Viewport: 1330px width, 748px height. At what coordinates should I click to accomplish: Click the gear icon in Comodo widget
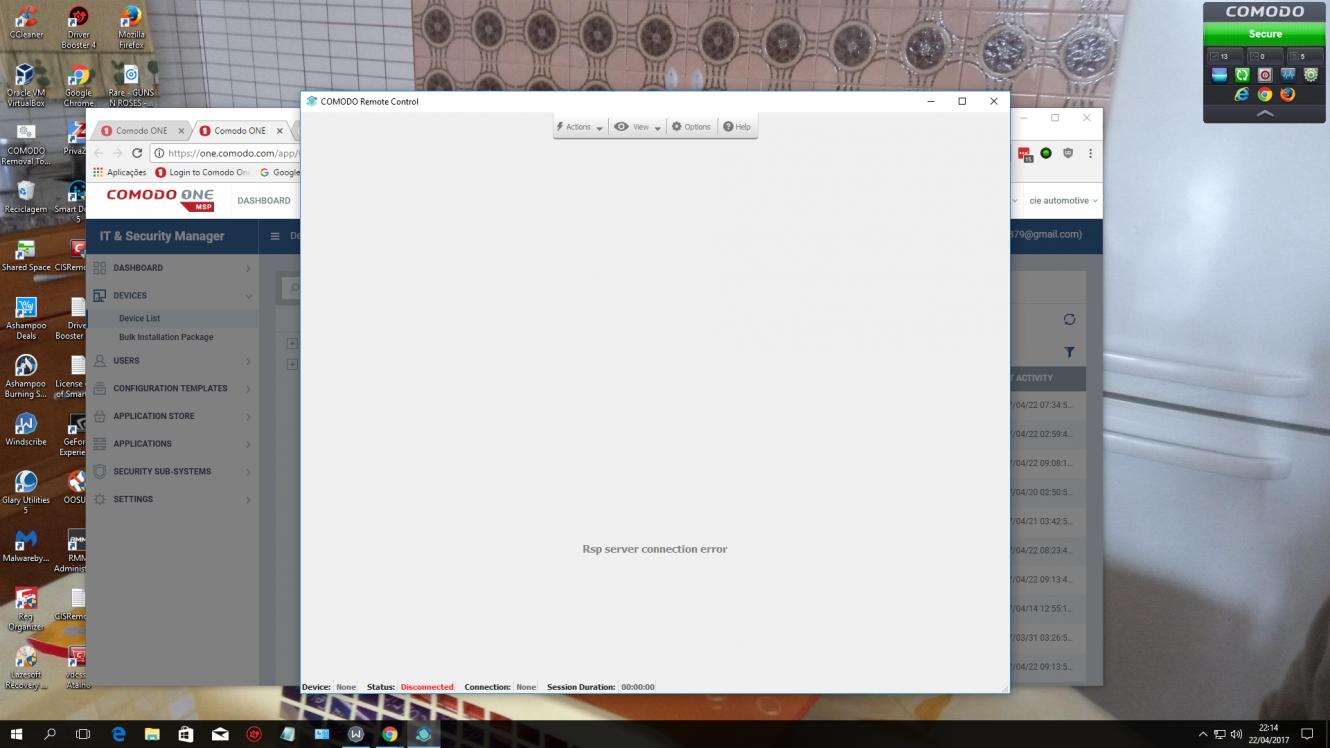point(1311,75)
